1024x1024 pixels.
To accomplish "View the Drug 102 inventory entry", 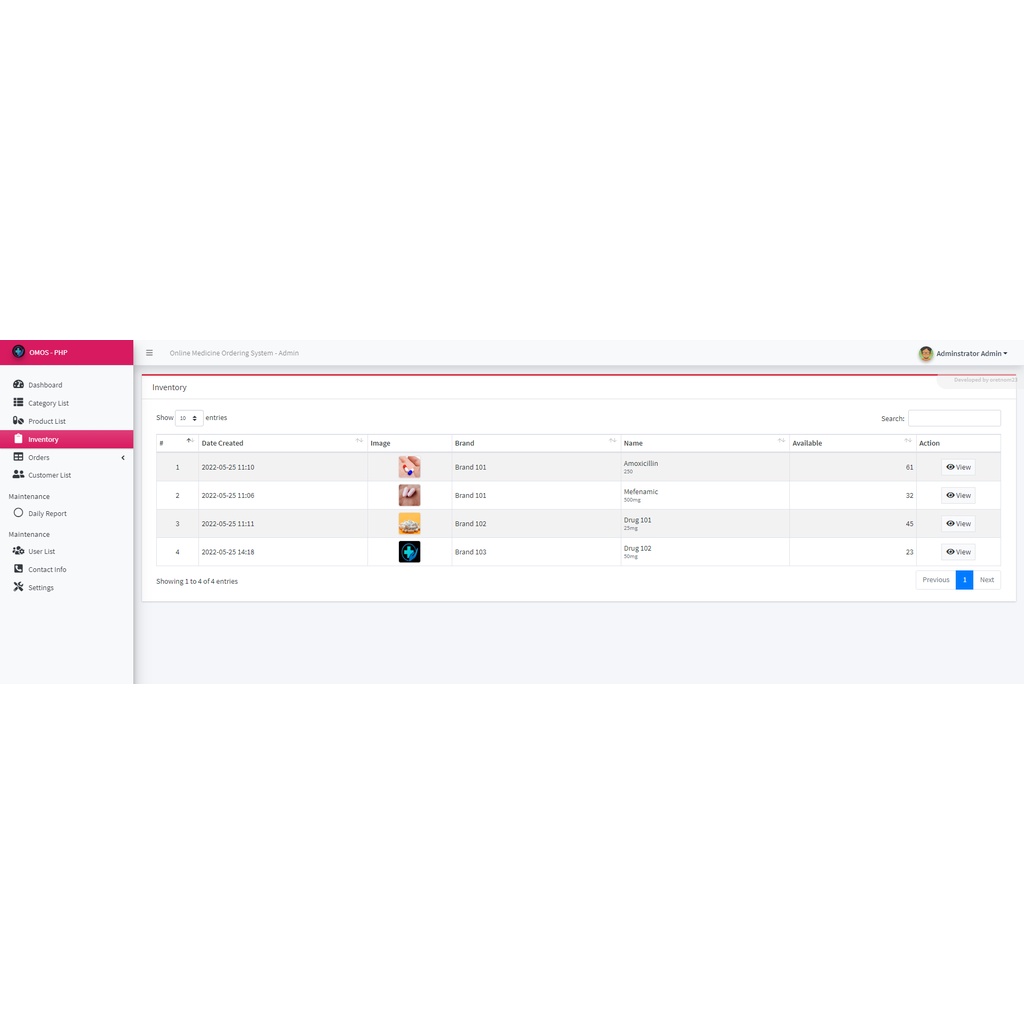I will [x=958, y=552].
